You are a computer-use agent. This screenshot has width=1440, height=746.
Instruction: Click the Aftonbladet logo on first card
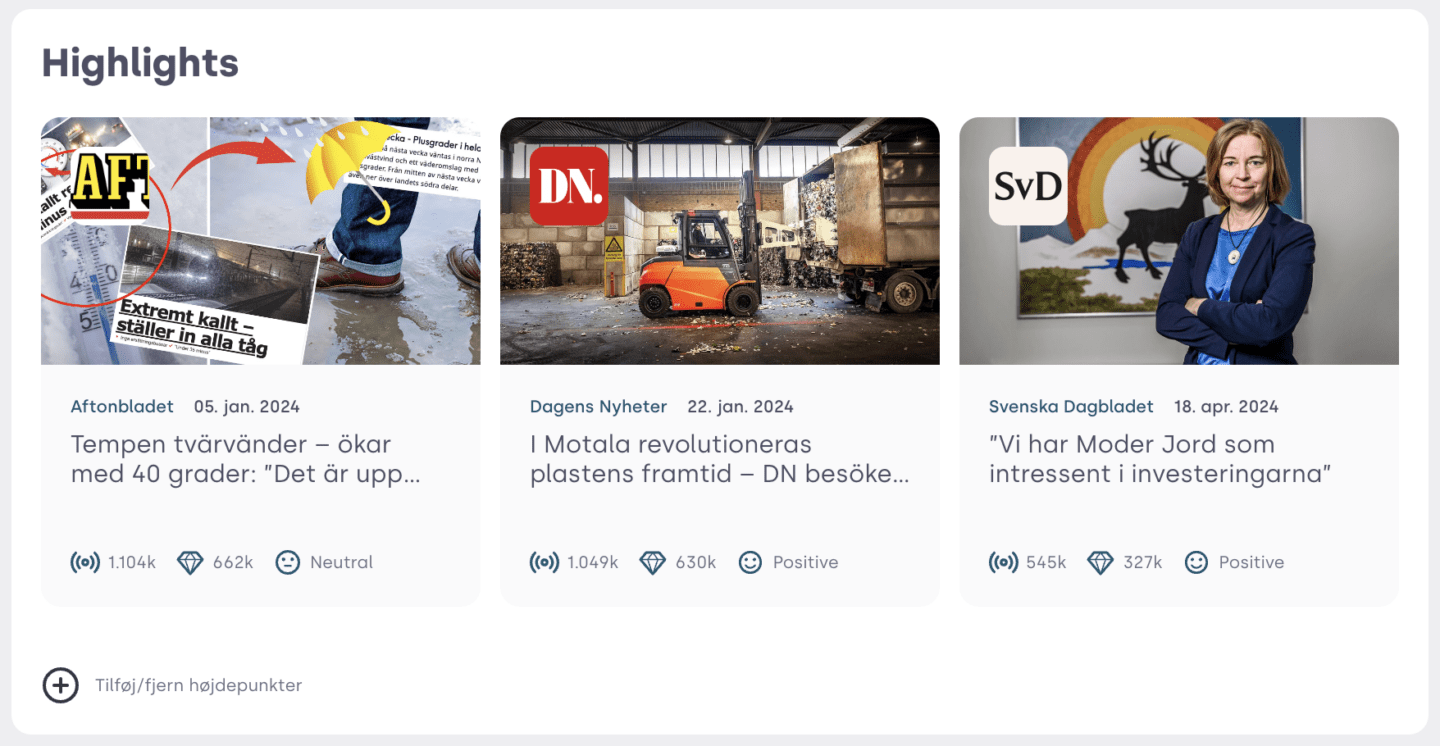[110, 186]
